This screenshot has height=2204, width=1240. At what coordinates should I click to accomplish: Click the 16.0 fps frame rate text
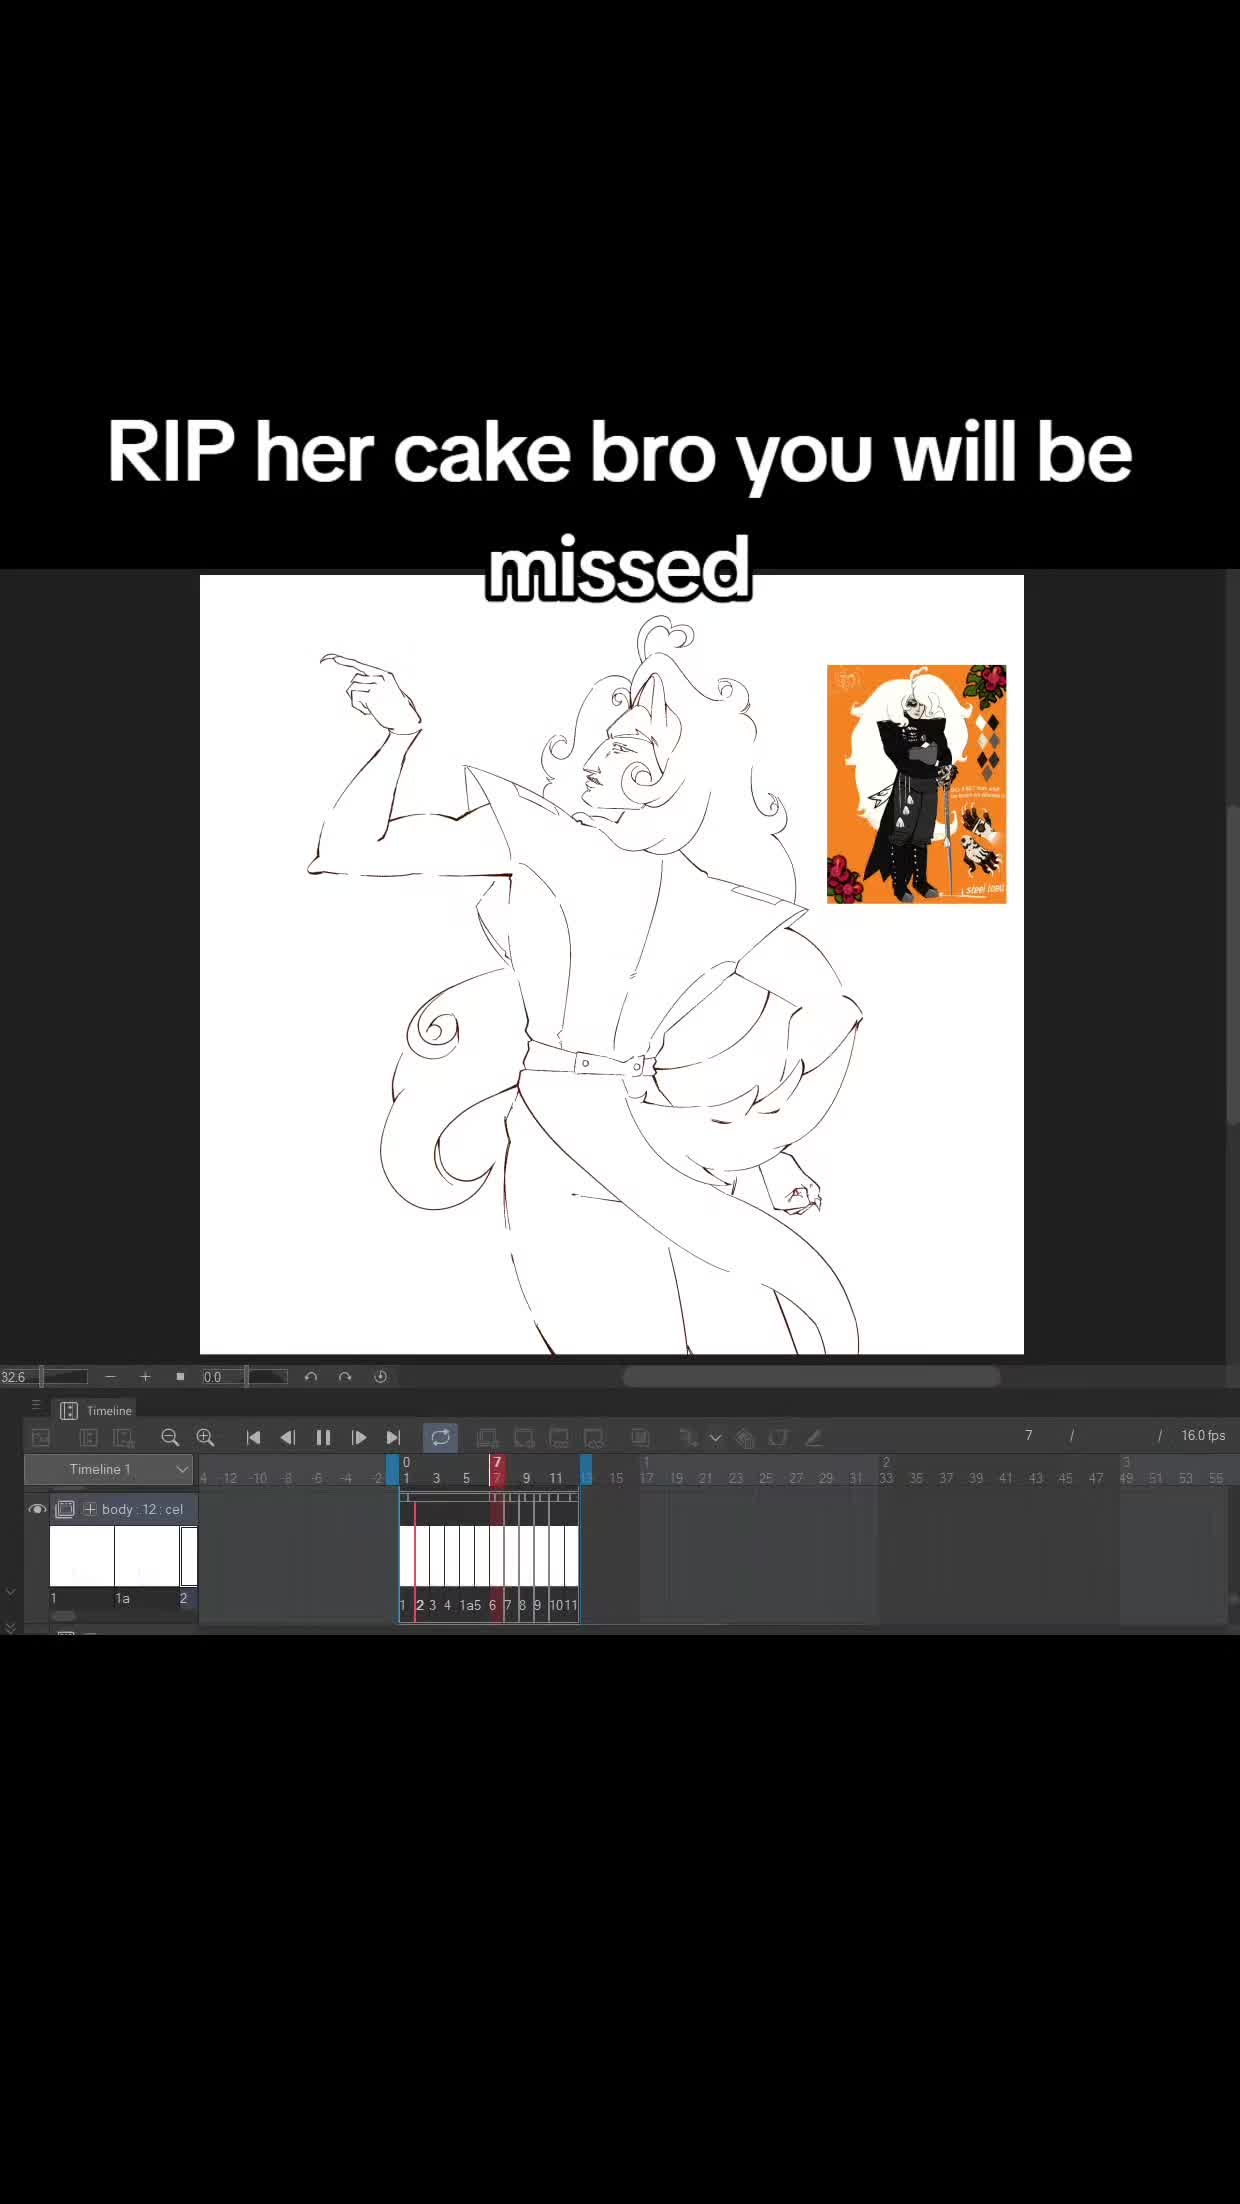pyautogui.click(x=1203, y=1435)
